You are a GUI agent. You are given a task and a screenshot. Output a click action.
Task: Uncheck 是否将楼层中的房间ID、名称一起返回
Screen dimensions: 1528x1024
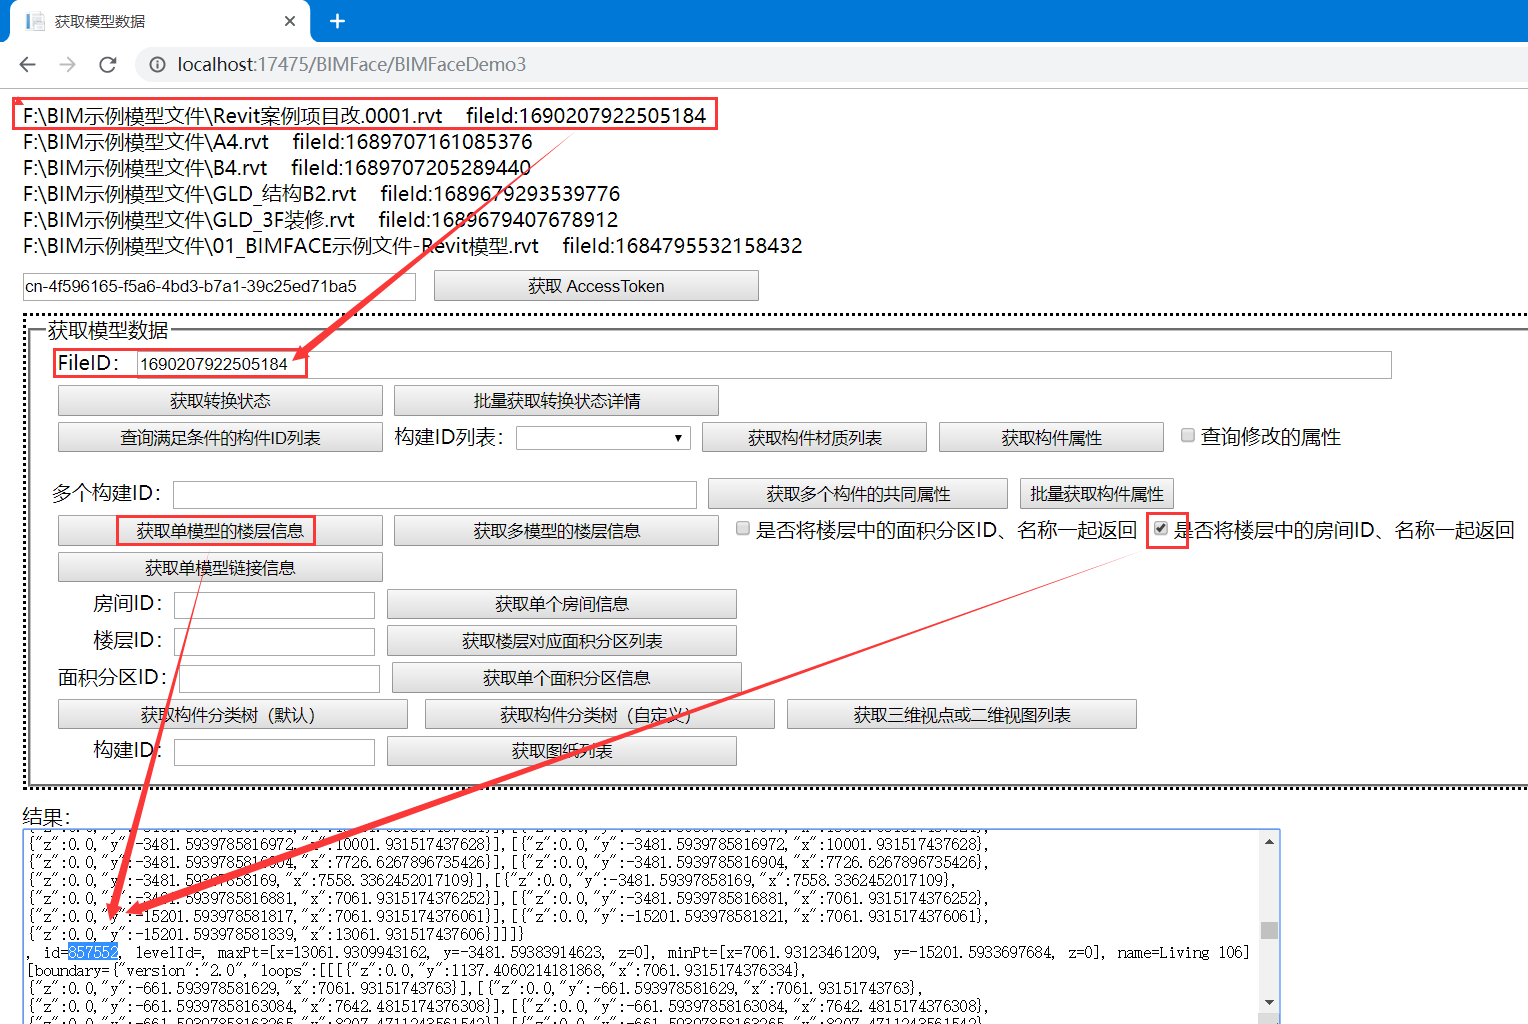[x=1160, y=528]
